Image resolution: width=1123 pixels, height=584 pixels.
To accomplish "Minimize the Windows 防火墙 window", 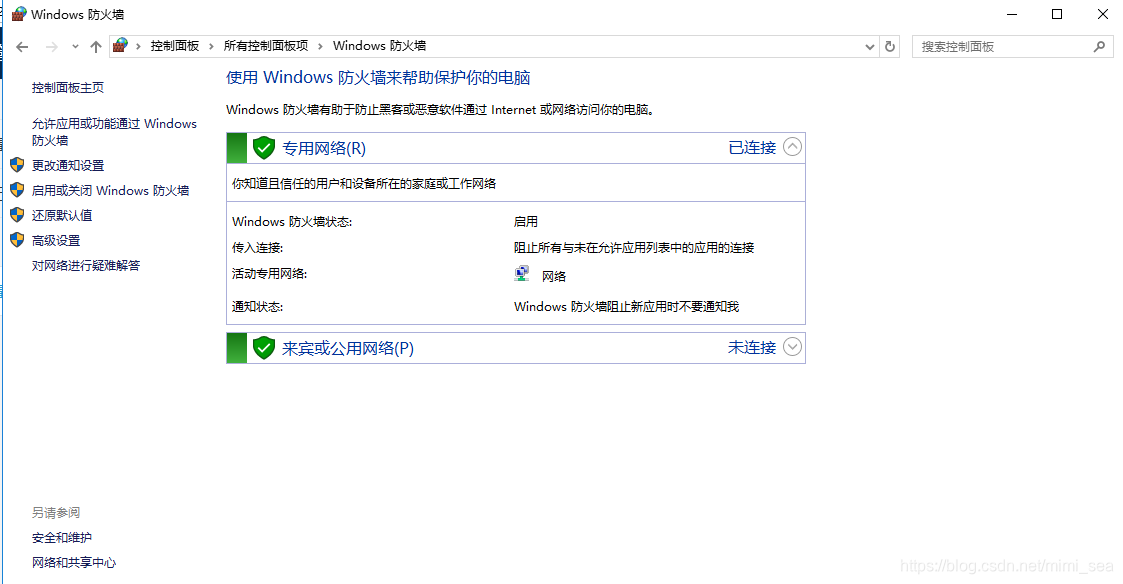I will pyautogui.click(x=1012, y=14).
